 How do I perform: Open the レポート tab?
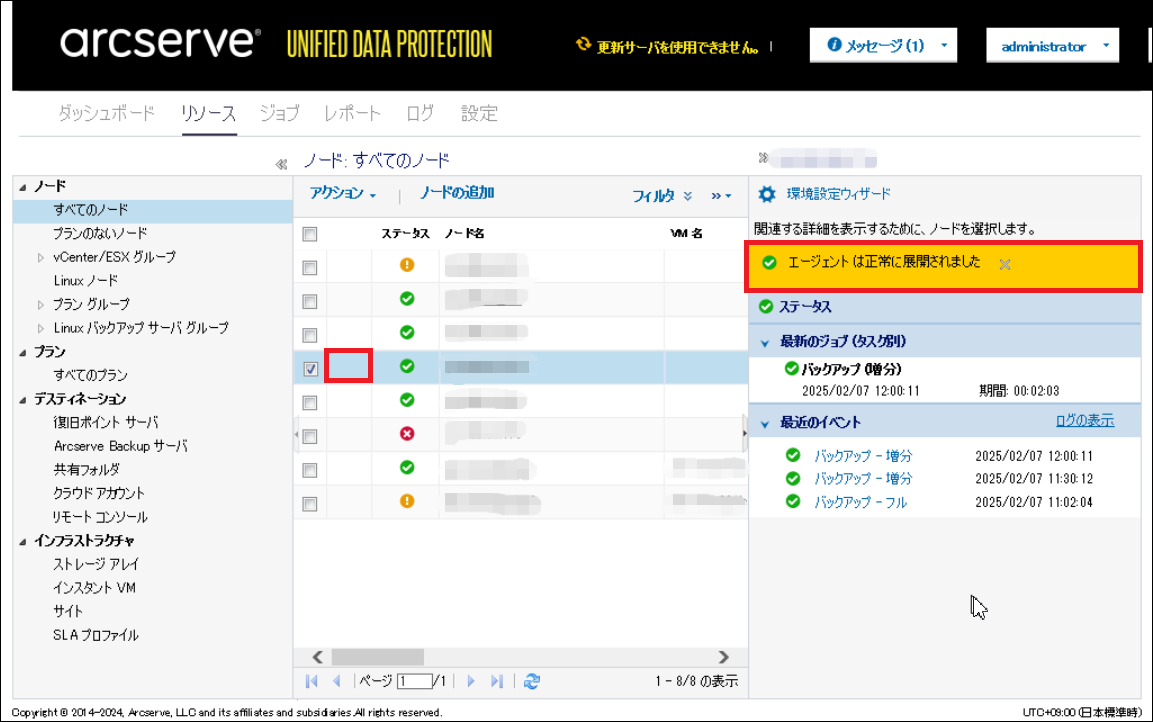pyautogui.click(x=352, y=113)
